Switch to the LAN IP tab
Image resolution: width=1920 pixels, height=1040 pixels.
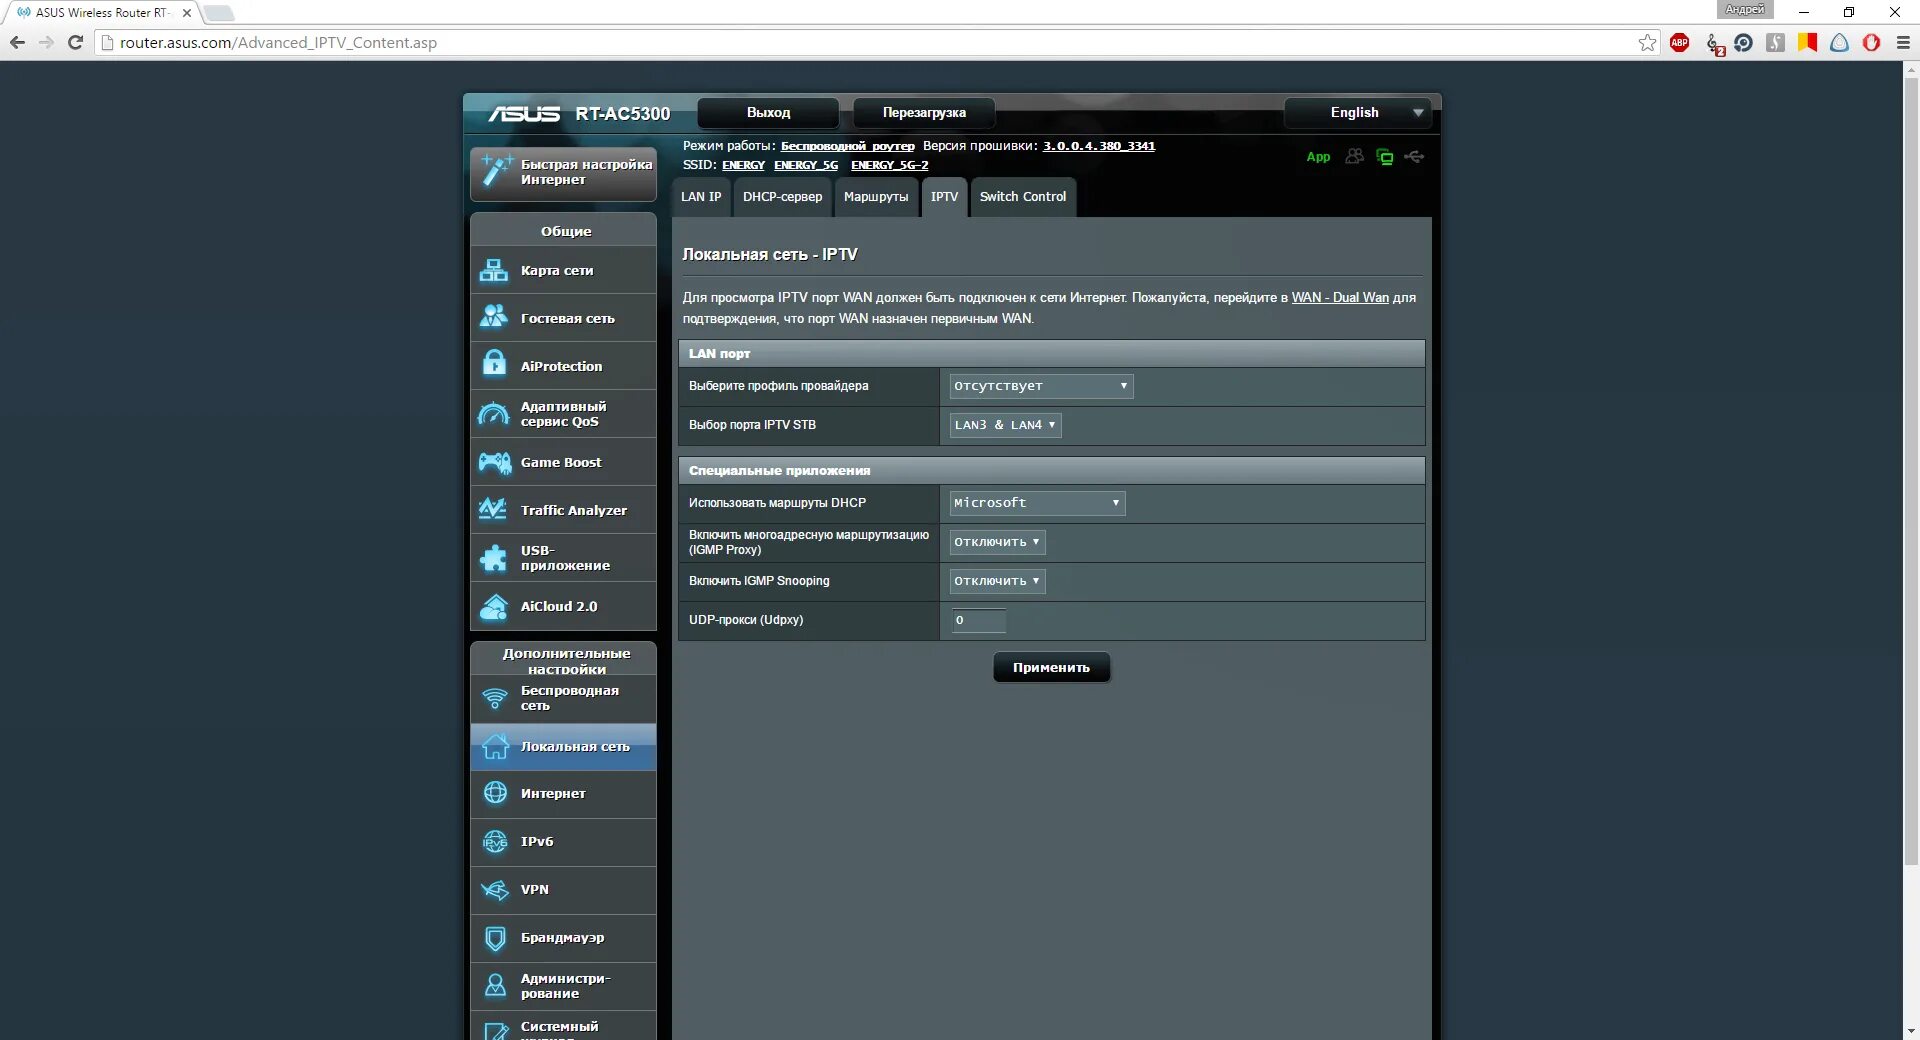coord(701,197)
